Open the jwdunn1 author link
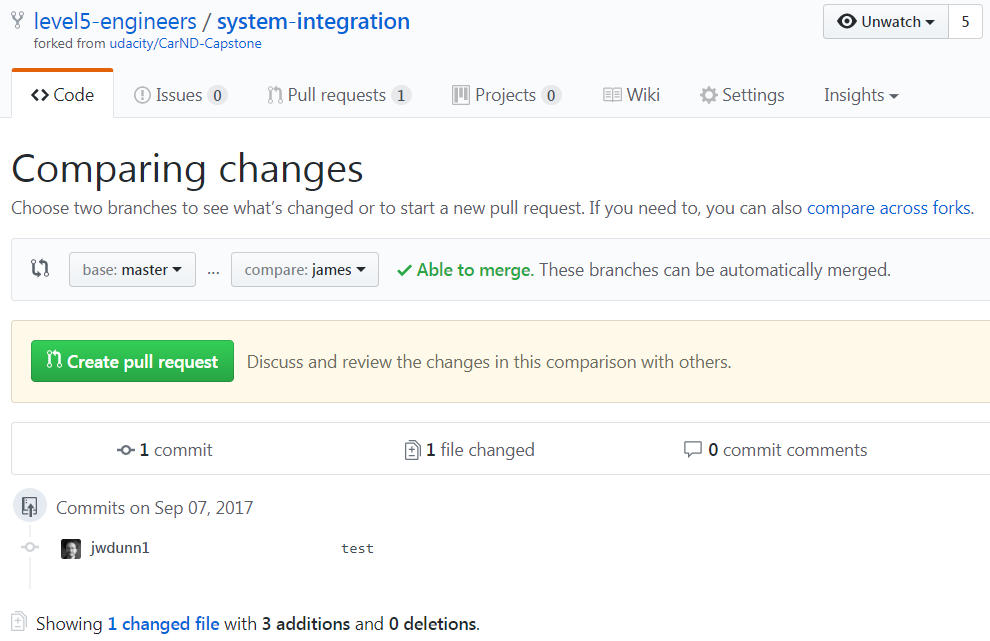 point(120,548)
